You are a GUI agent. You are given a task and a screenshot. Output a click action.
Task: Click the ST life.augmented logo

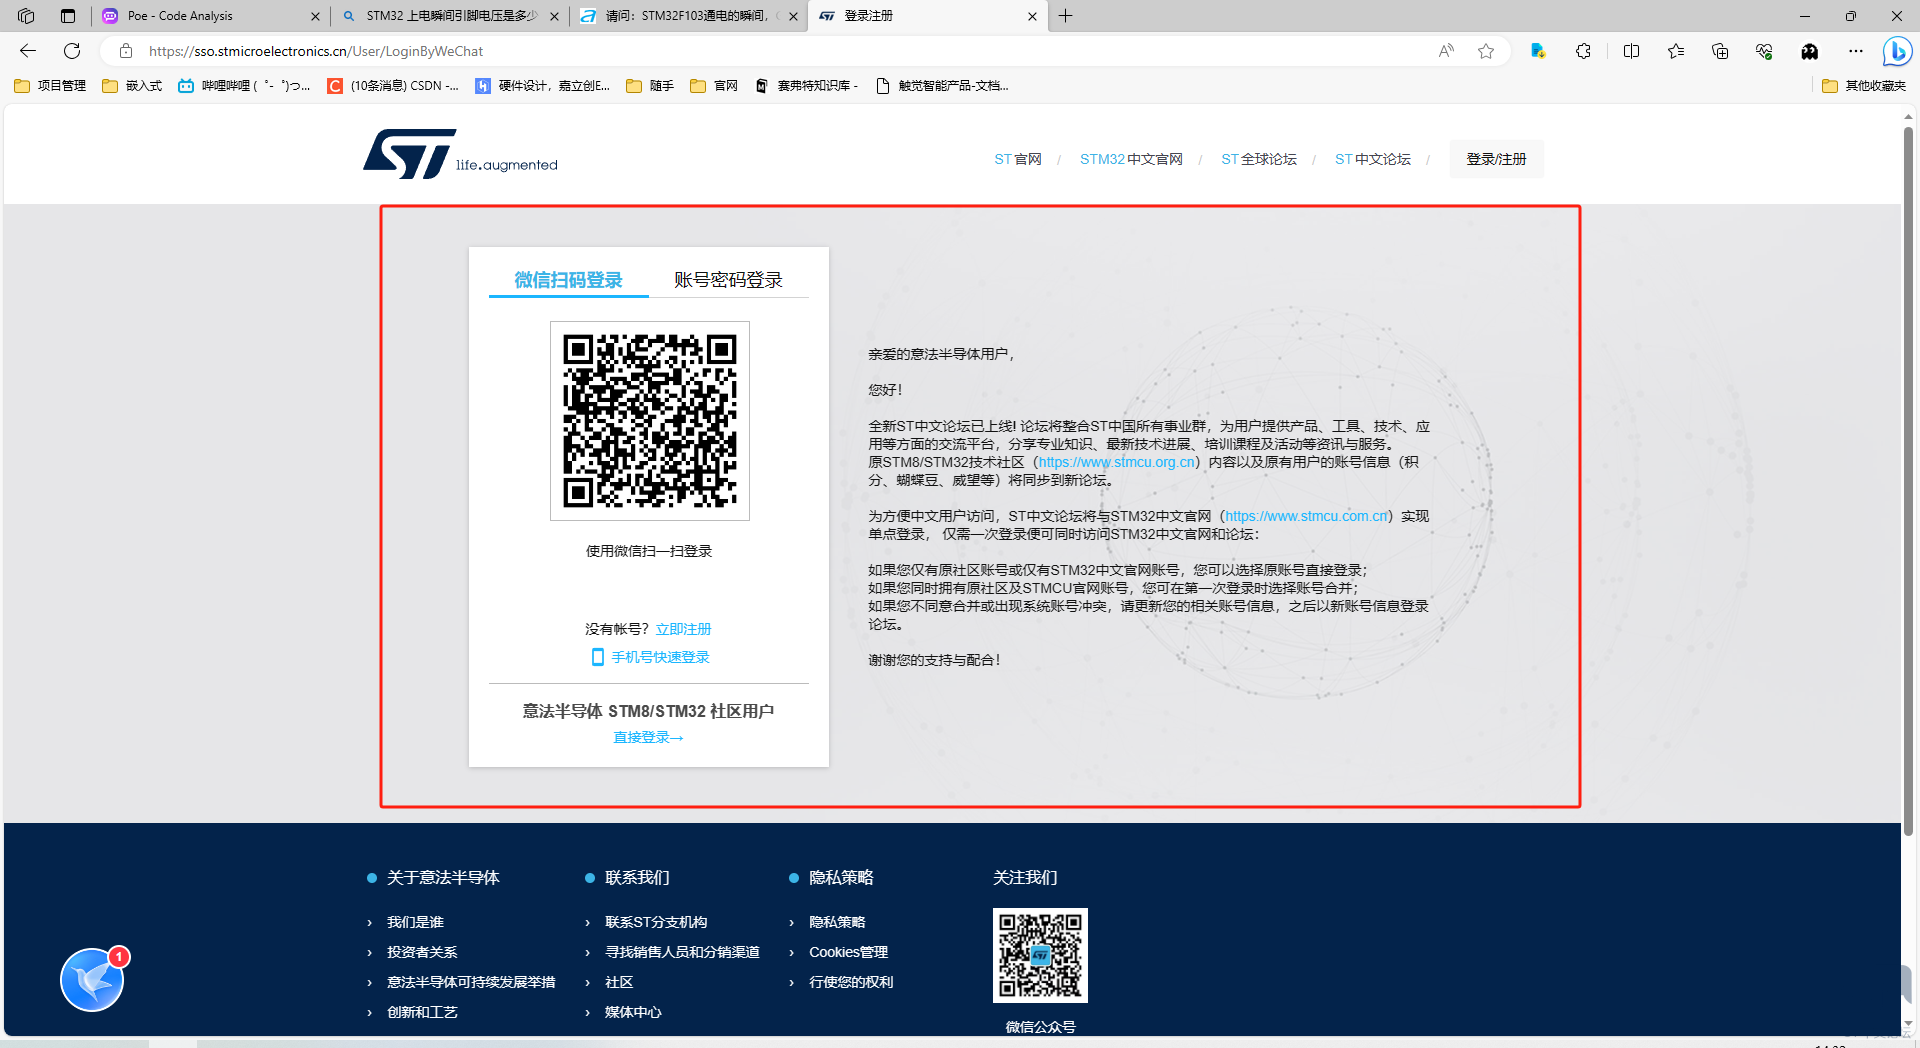pos(460,154)
